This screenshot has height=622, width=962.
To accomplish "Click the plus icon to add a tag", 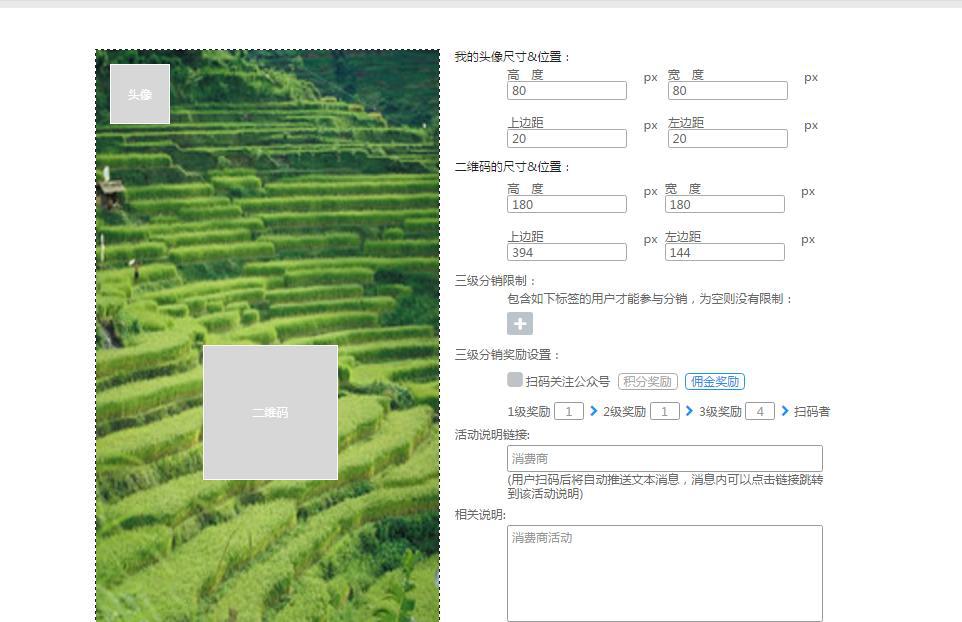I will pos(520,323).
